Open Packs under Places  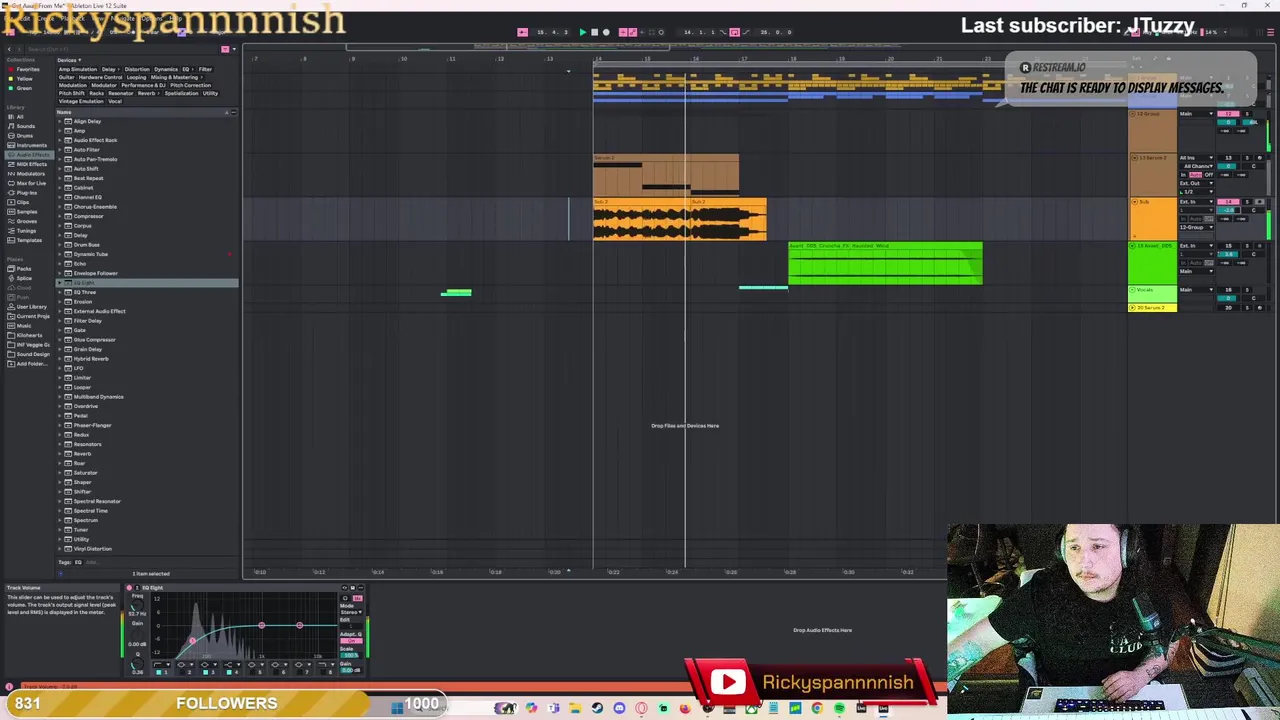(x=24, y=269)
